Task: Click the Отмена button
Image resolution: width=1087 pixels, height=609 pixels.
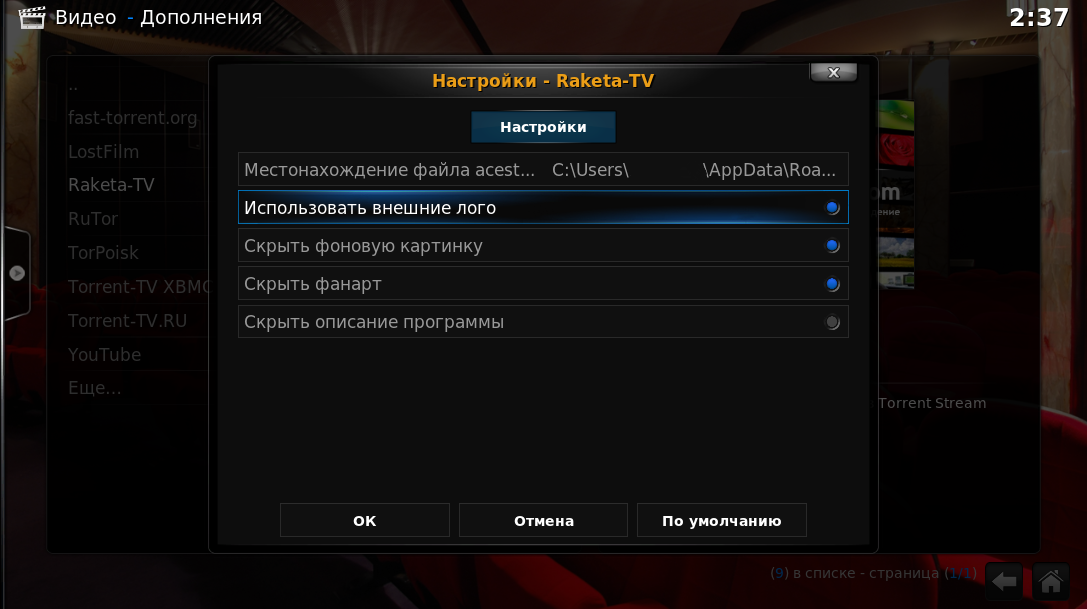Action: [544, 520]
